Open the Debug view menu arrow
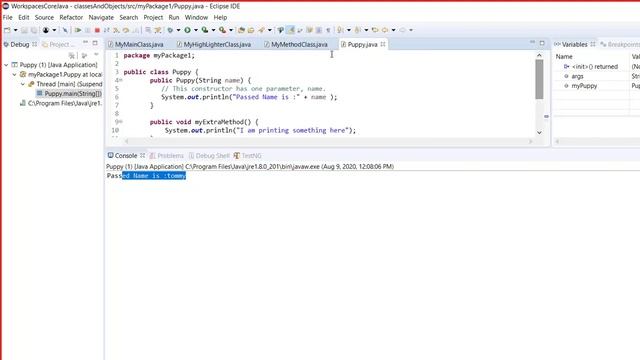 pyautogui.click(x=96, y=55)
